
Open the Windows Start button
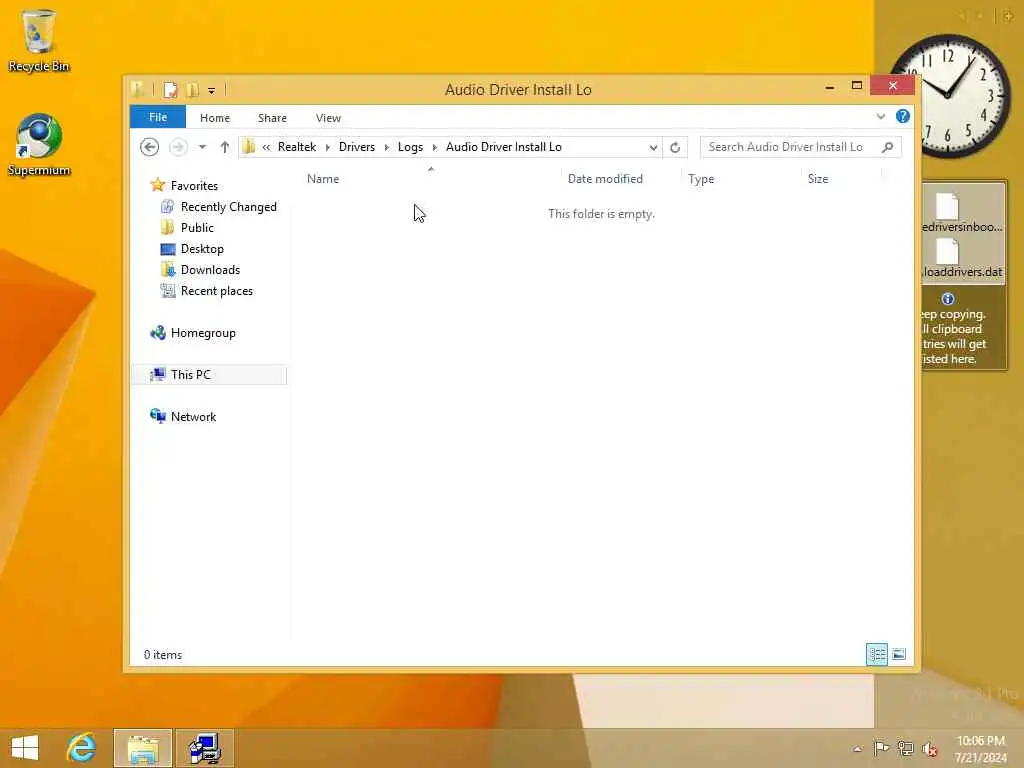tap(25, 748)
